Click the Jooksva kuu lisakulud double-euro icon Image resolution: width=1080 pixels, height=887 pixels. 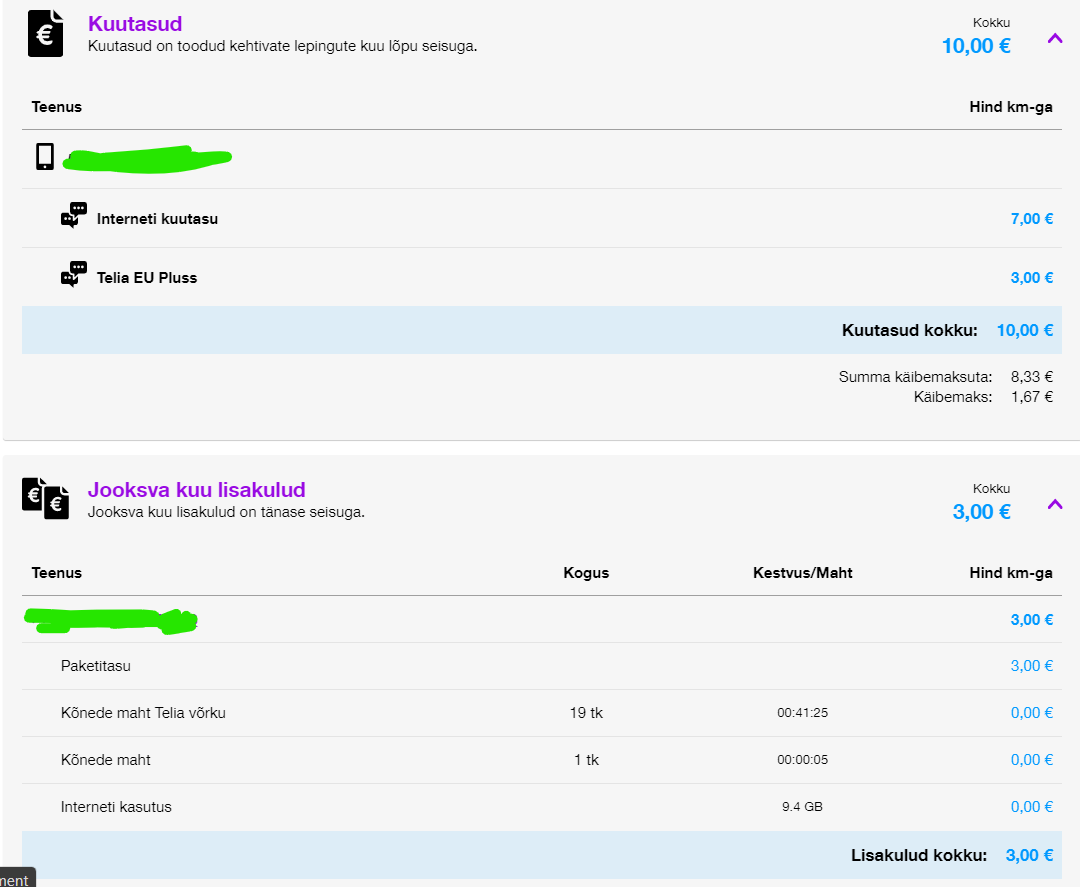tap(46, 498)
